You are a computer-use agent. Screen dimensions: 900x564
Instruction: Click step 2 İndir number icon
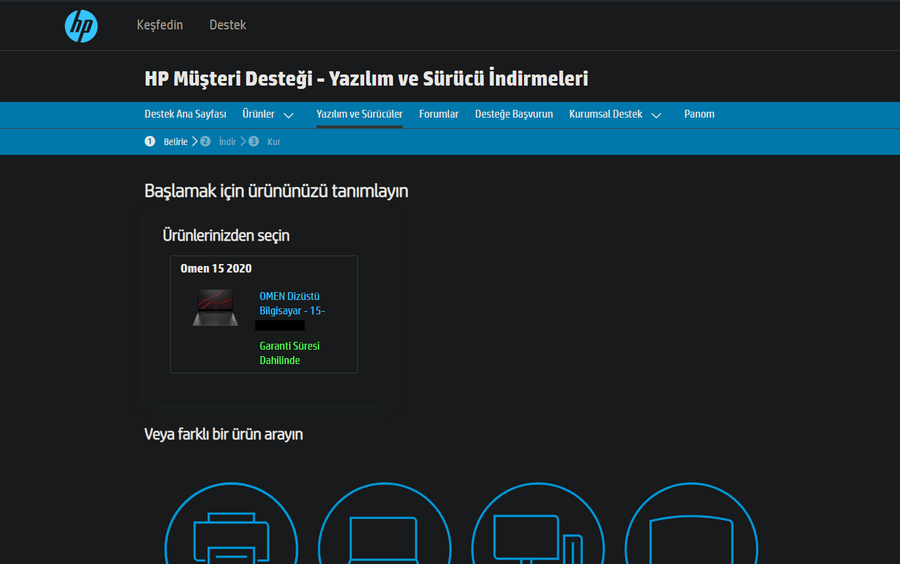(205, 141)
